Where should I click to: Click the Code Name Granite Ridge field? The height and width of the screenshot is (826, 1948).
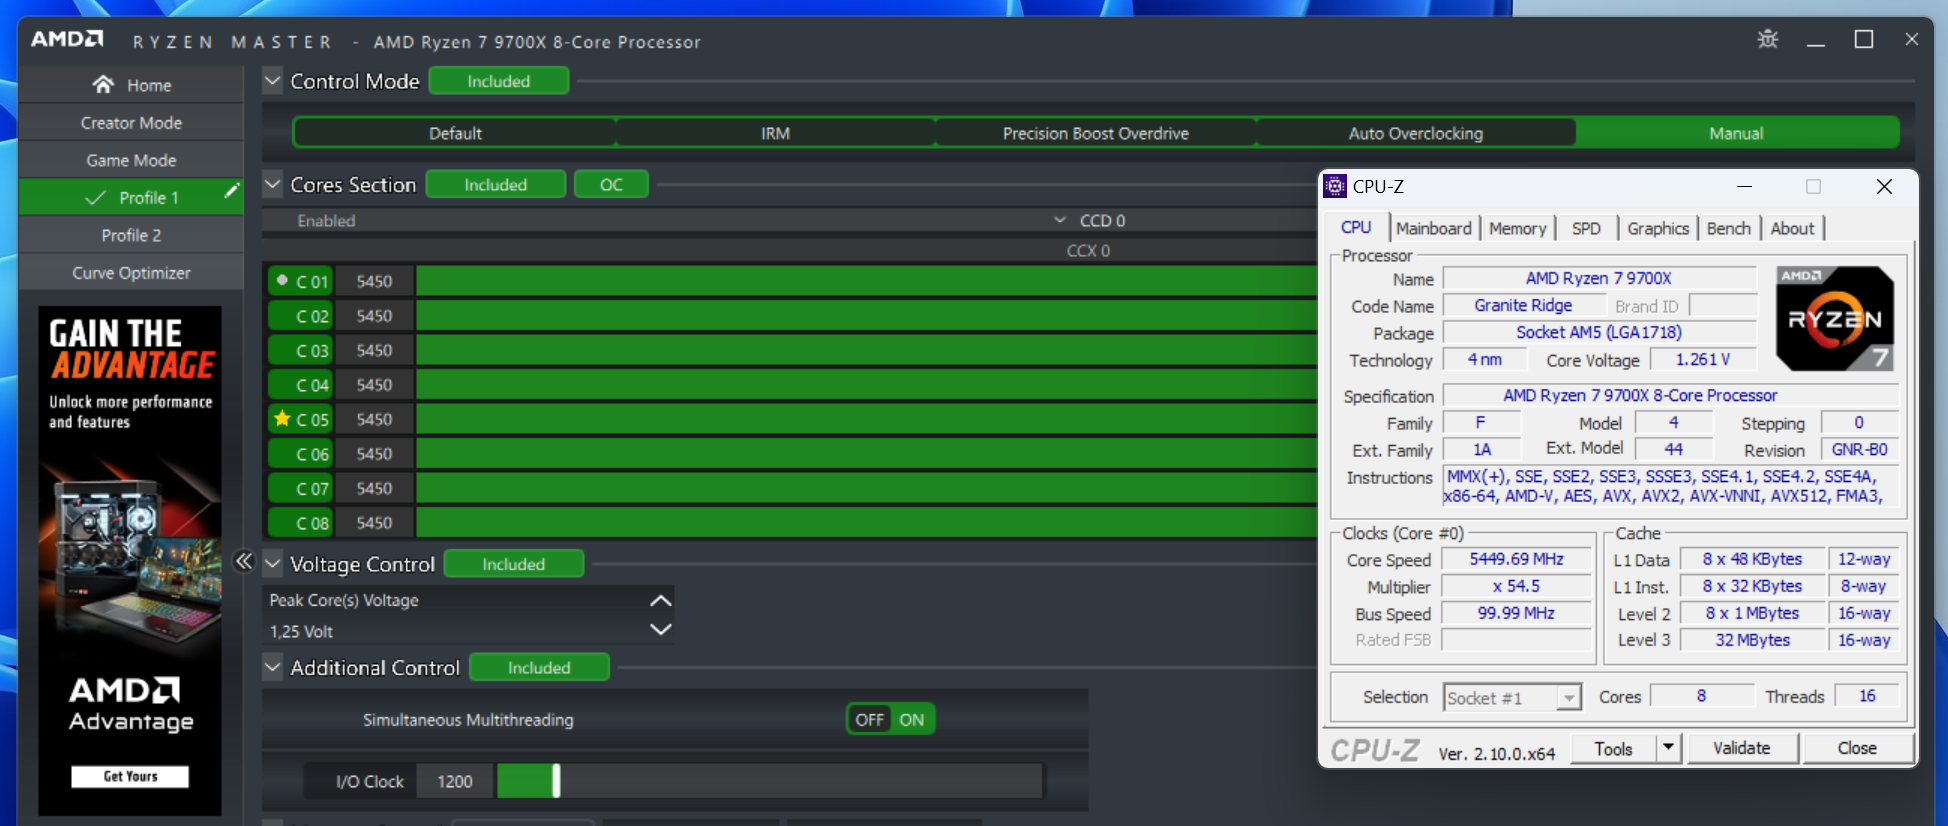click(1523, 305)
